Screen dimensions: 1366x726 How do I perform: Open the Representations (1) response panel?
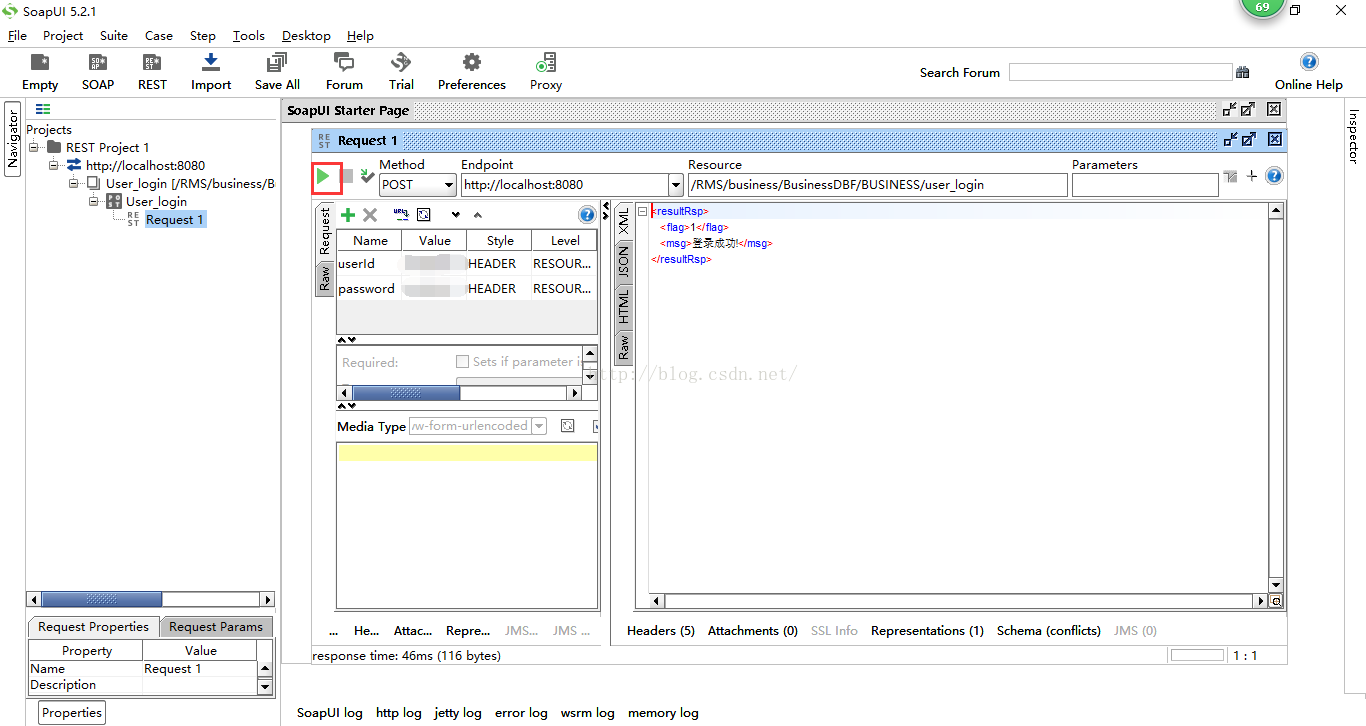click(x=927, y=631)
